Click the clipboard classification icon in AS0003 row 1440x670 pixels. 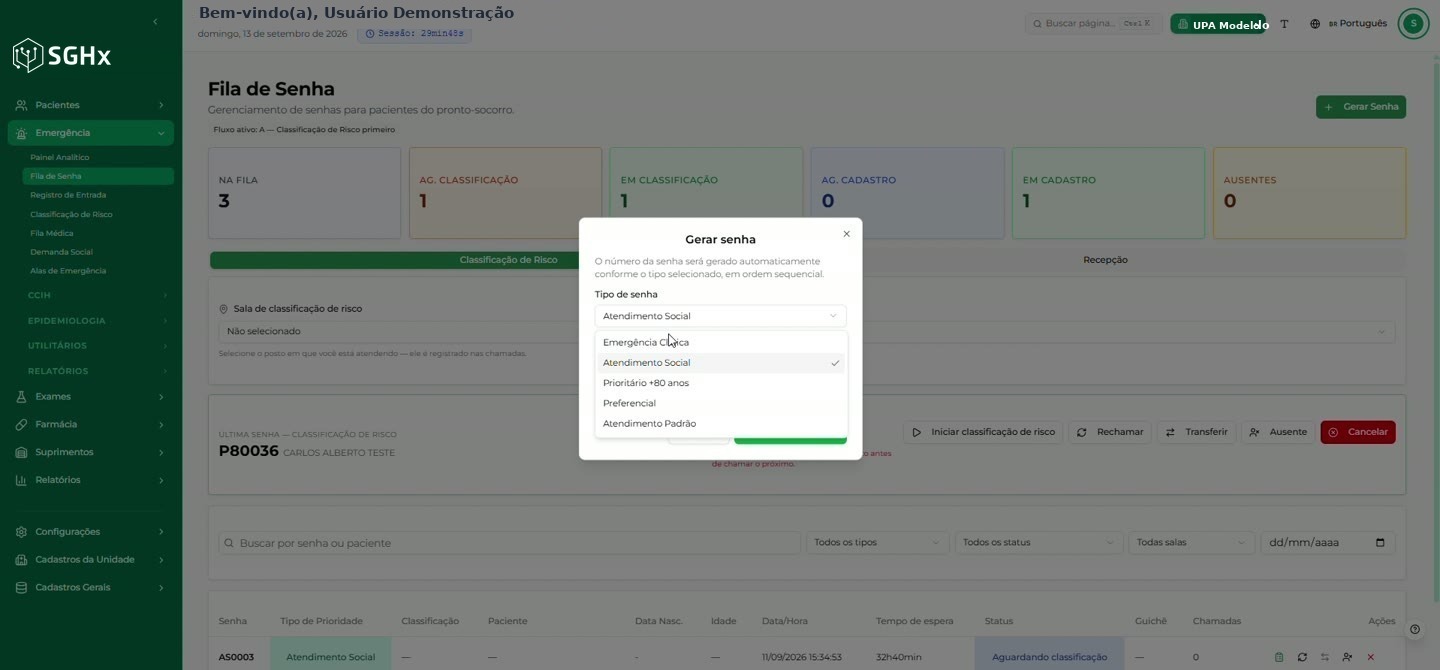click(x=1279, y=657)
